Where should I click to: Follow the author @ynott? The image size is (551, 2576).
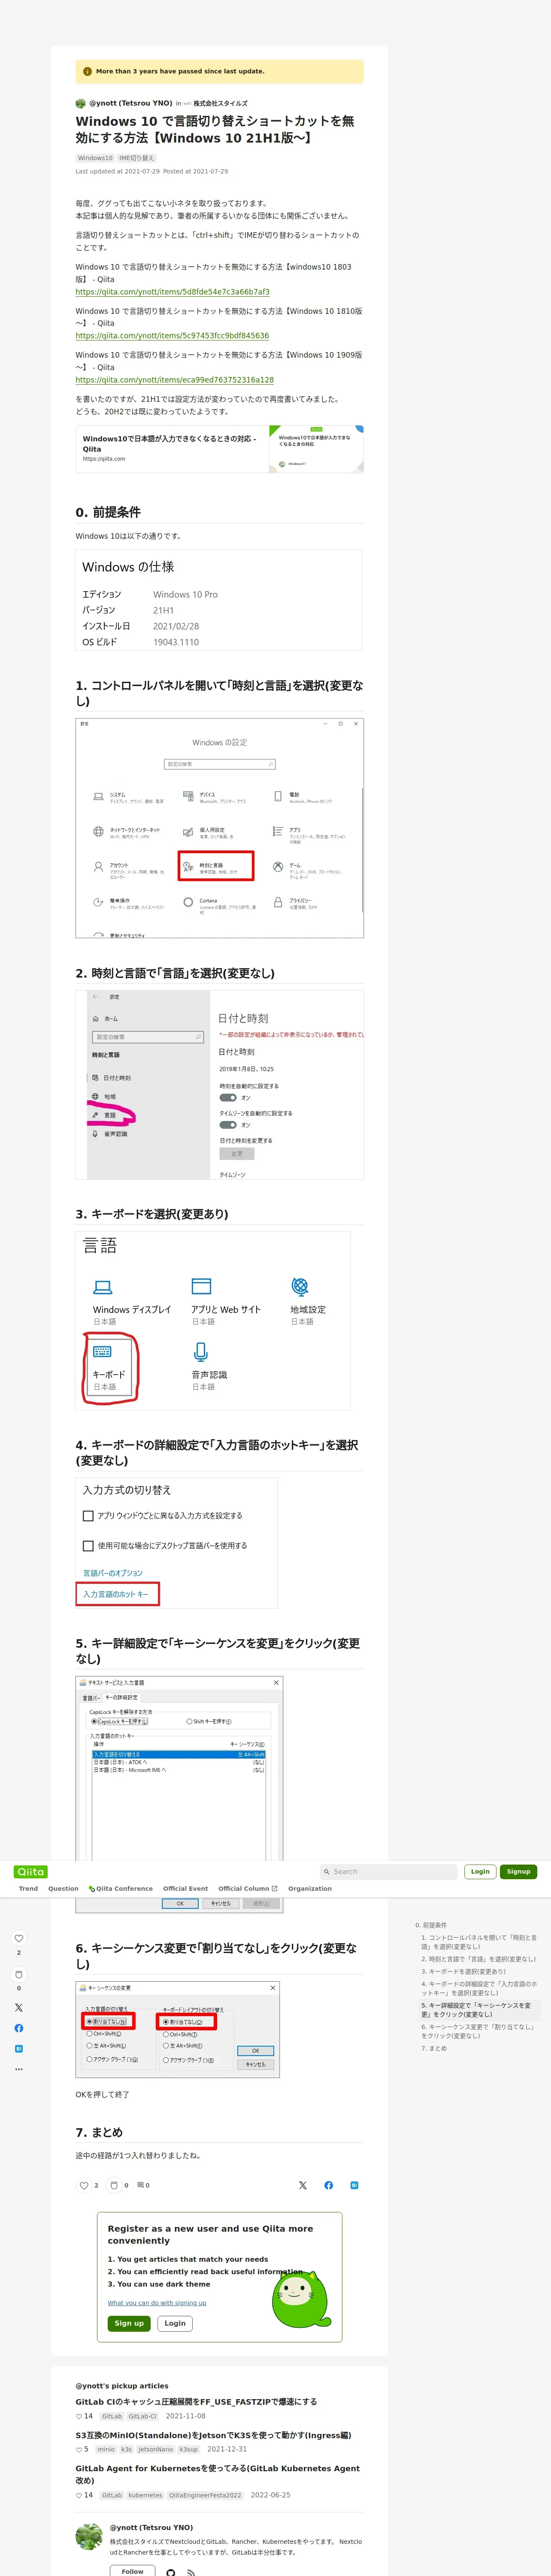click(132, 2571)
